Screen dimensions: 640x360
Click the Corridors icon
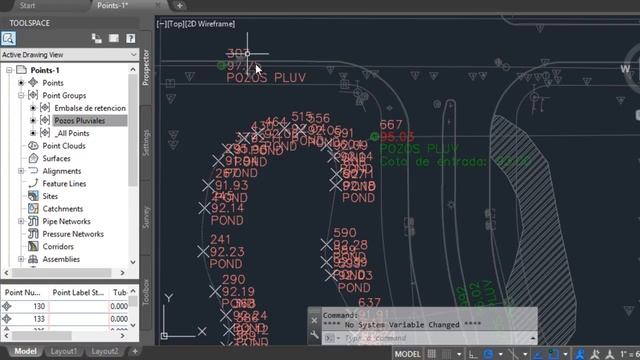click(x=33, y=246)
